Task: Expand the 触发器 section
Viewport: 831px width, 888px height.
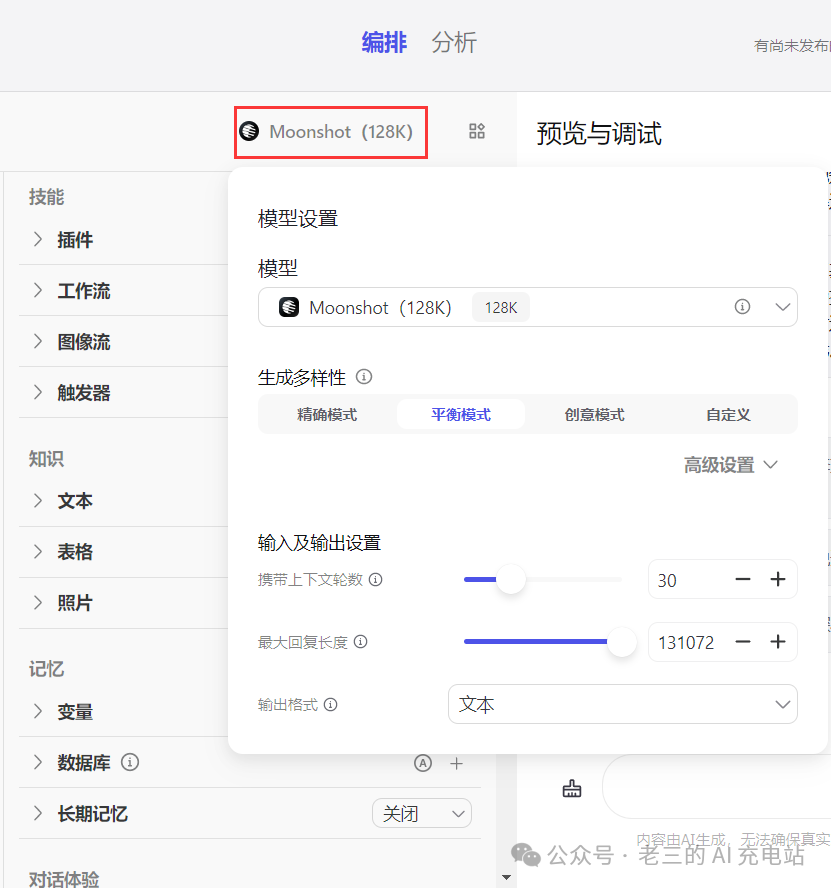Action: click(x=38, y=392)
